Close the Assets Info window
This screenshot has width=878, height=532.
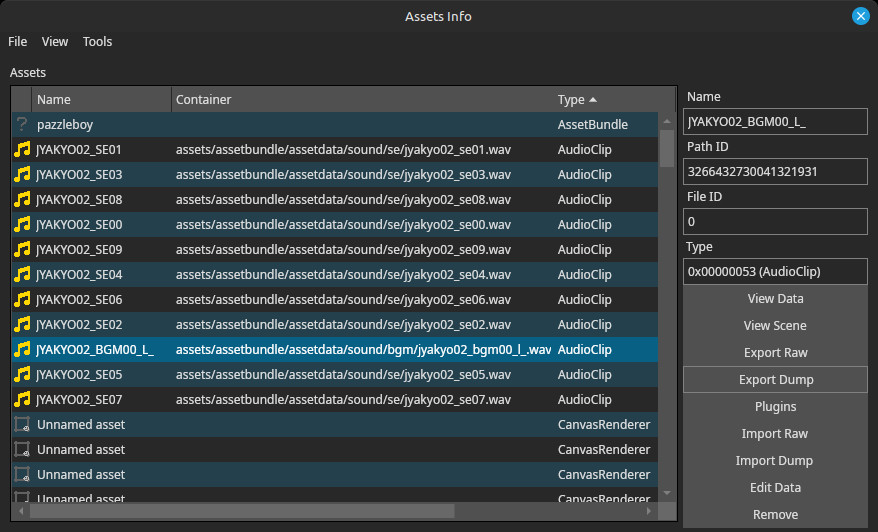(x=860, y=16)
